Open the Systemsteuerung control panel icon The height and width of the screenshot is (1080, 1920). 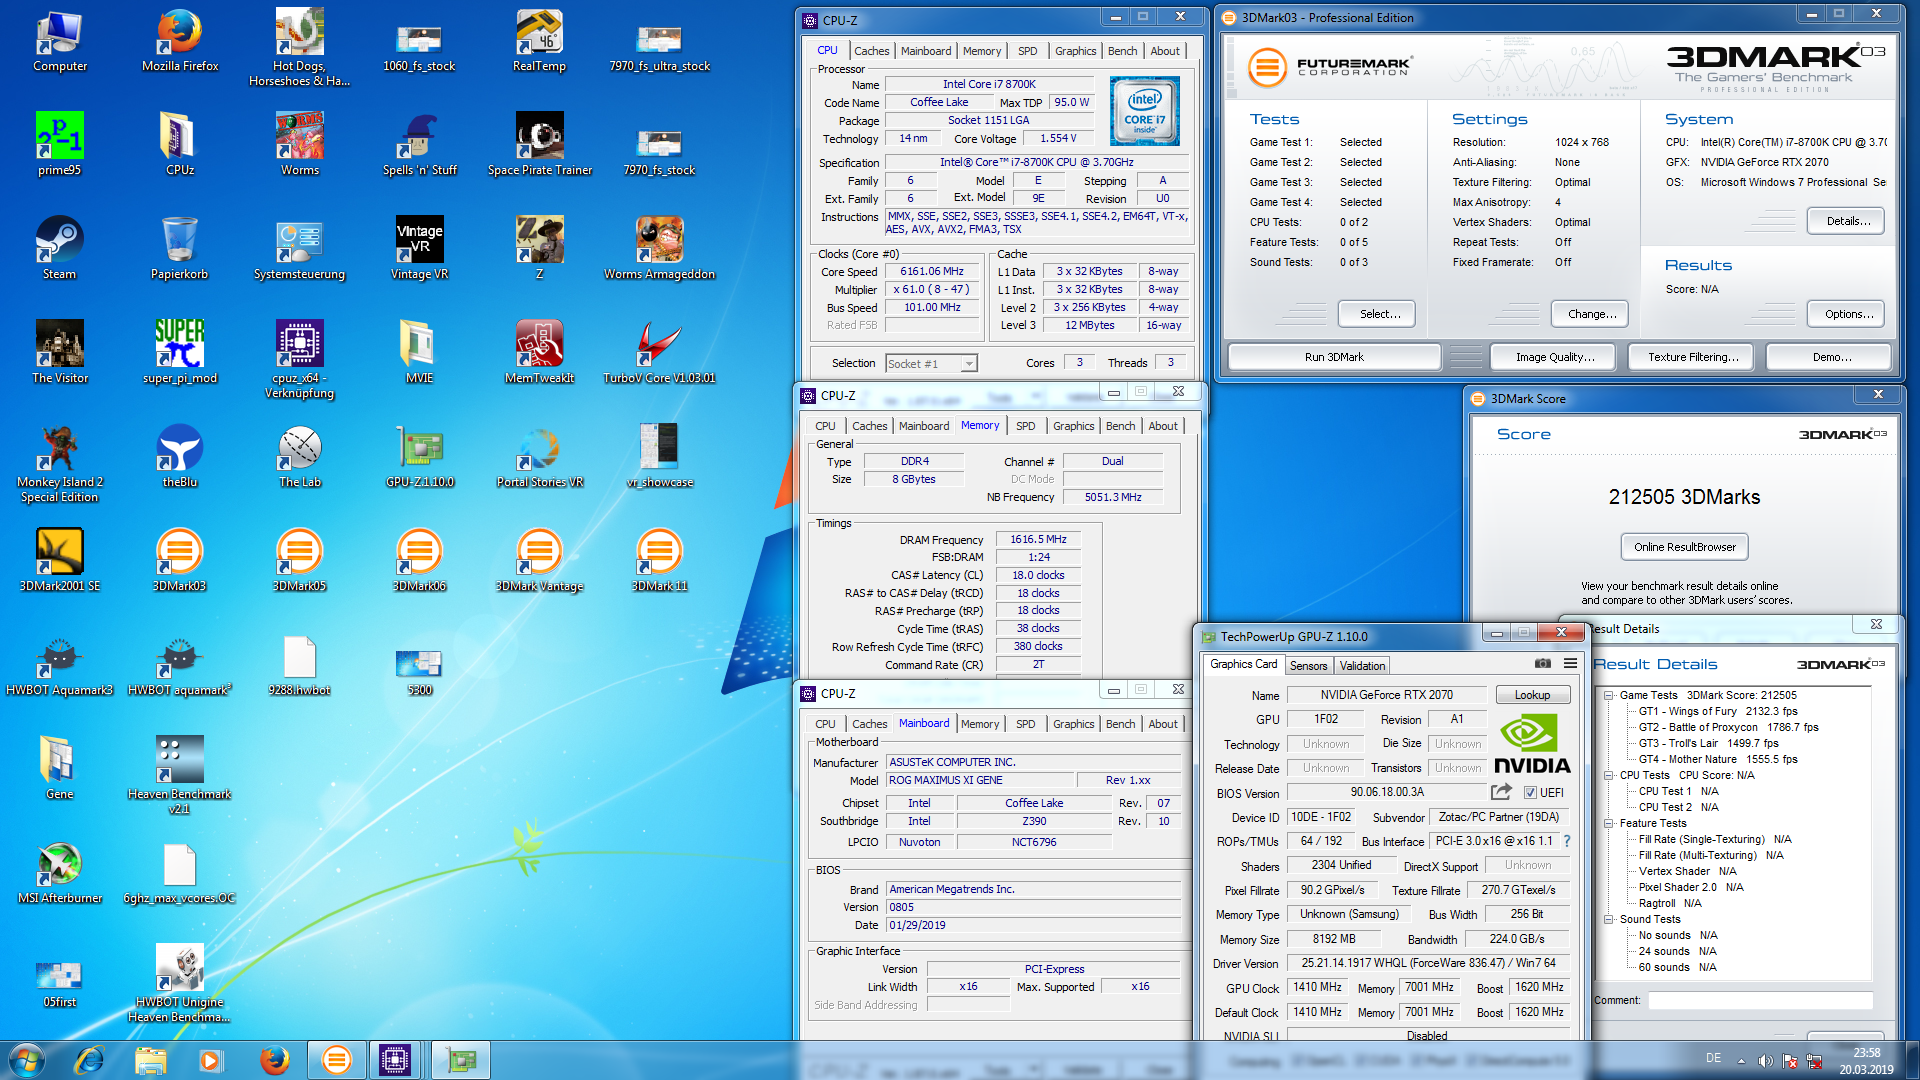299,250
